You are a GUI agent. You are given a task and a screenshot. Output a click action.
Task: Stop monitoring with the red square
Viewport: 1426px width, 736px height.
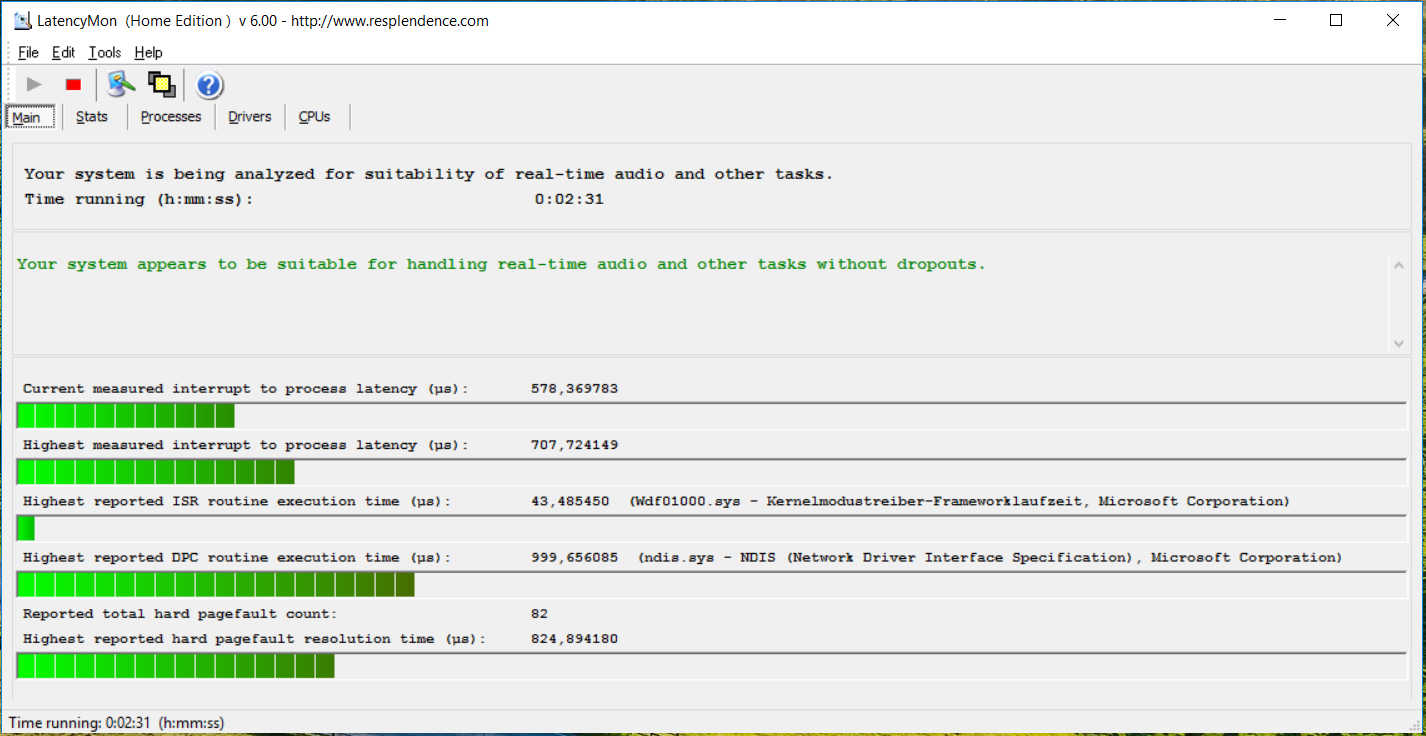73,85
